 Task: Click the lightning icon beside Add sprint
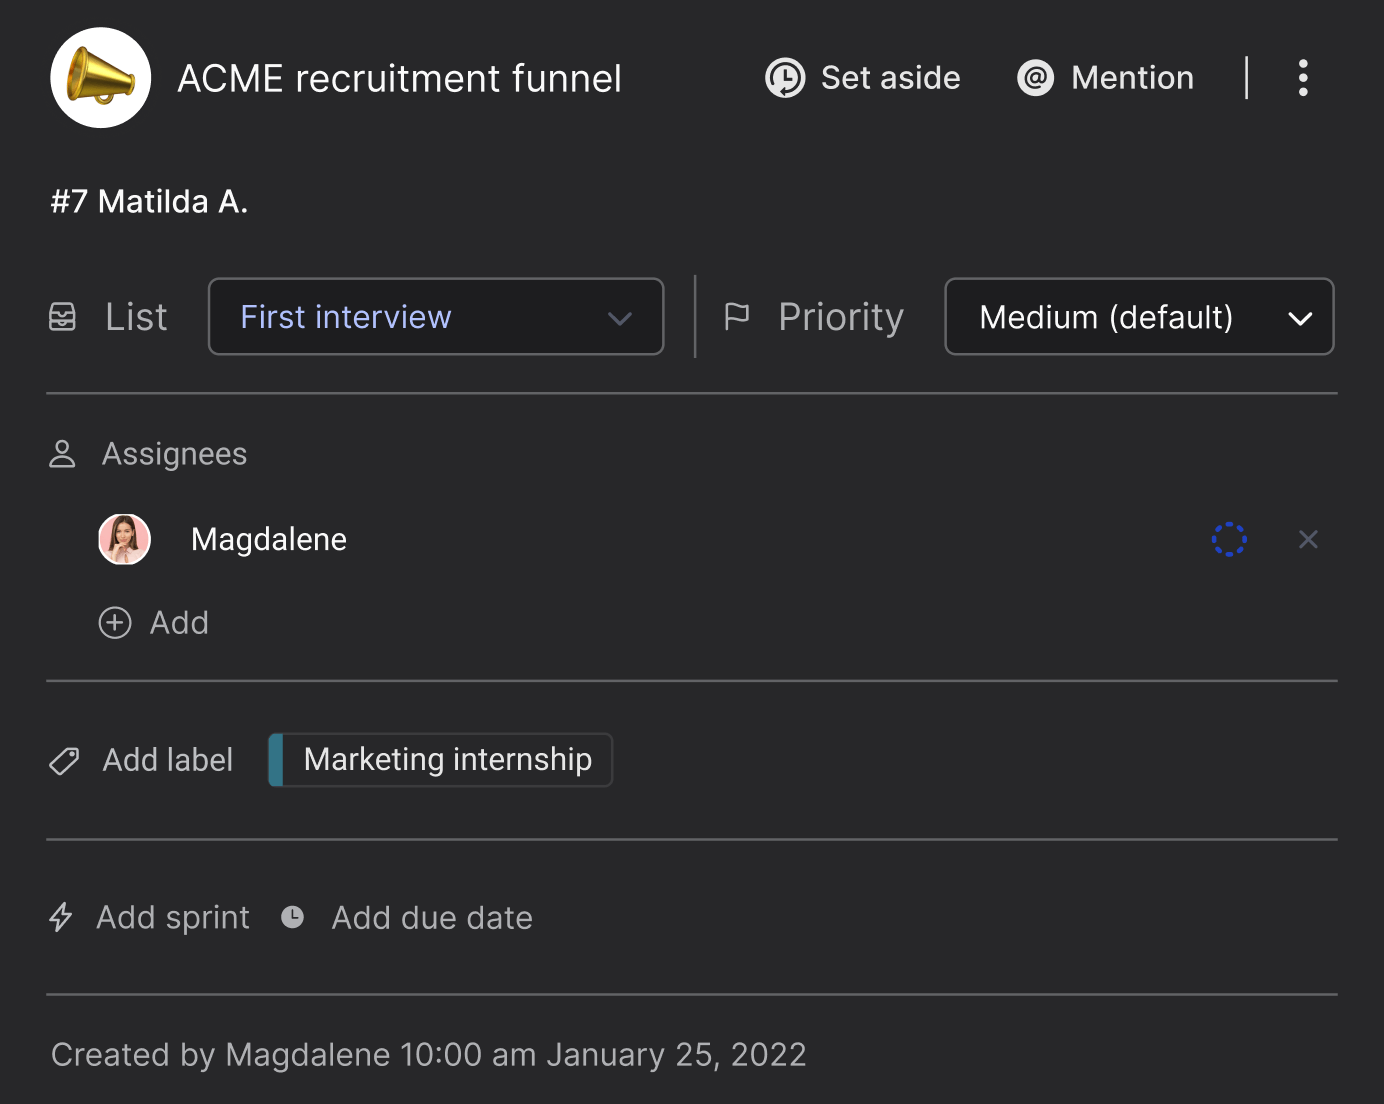point(61,917)
